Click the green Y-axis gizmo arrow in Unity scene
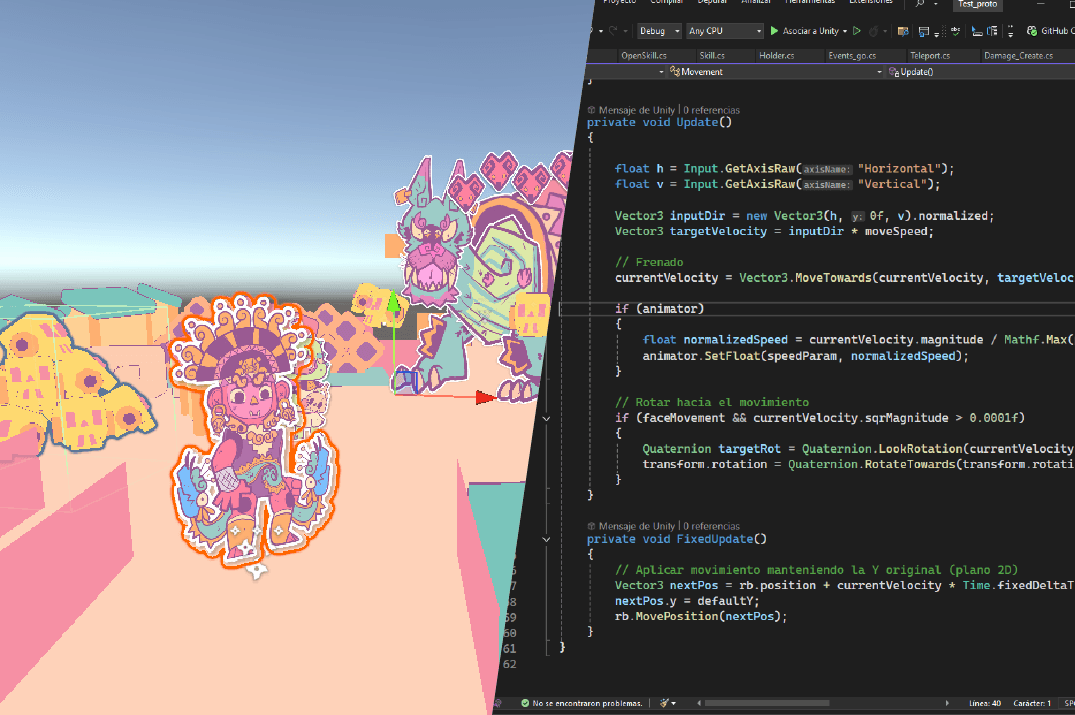This screenshot has width=1075, height=715. point(394,302)
